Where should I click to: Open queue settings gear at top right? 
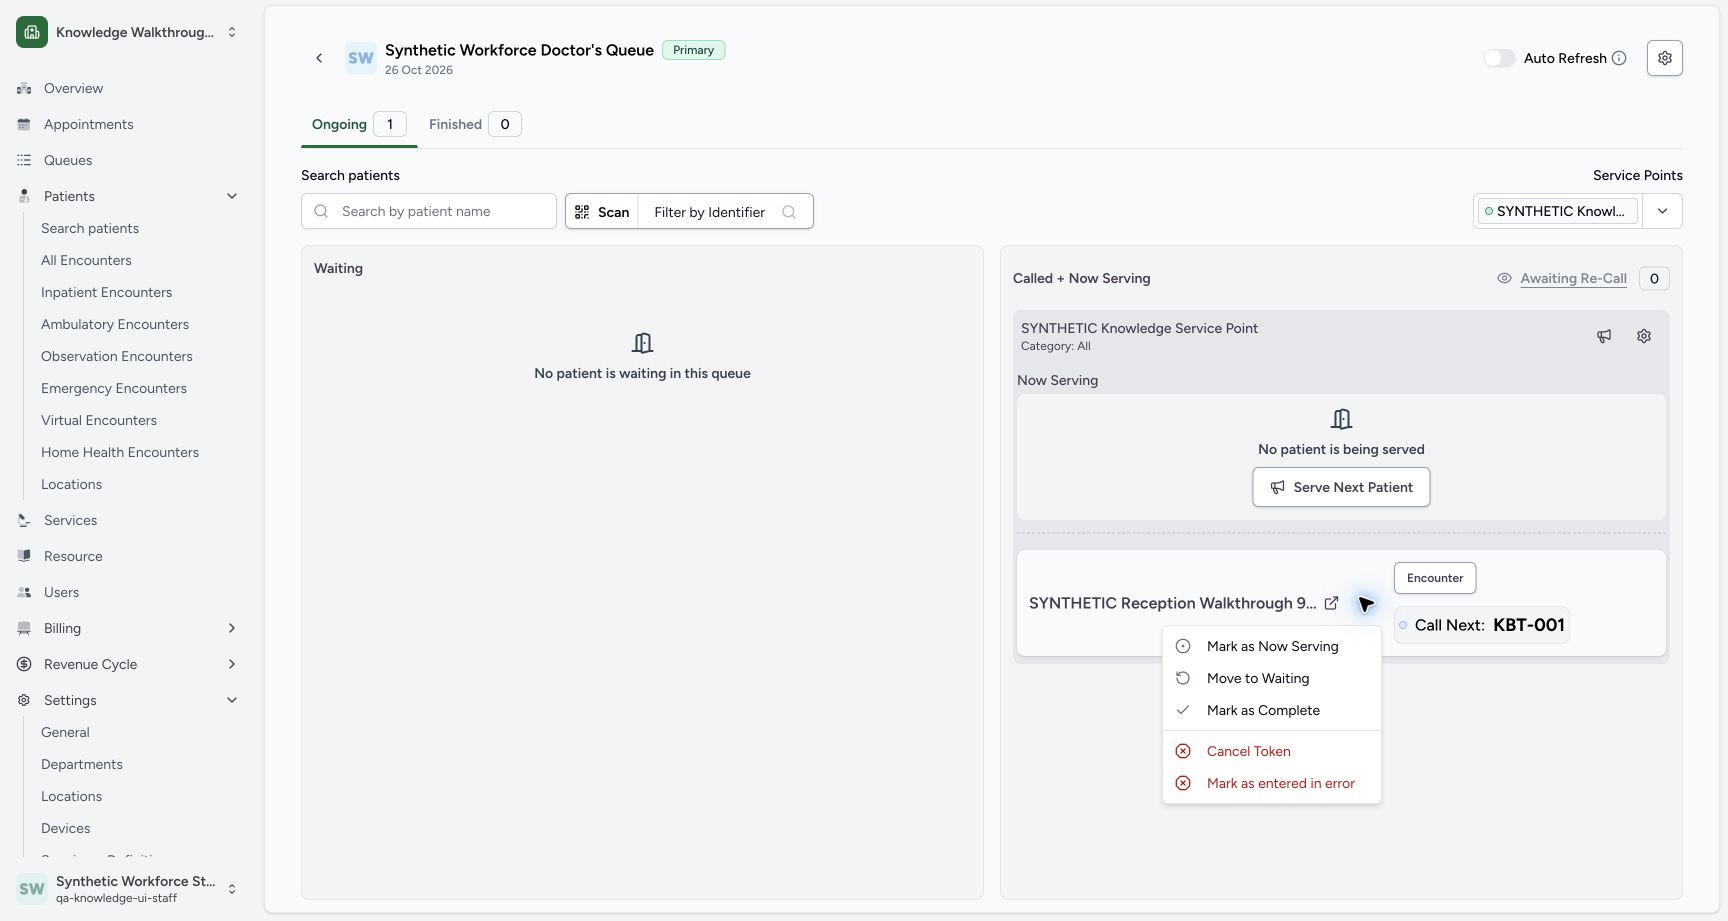pos(1664,58)
